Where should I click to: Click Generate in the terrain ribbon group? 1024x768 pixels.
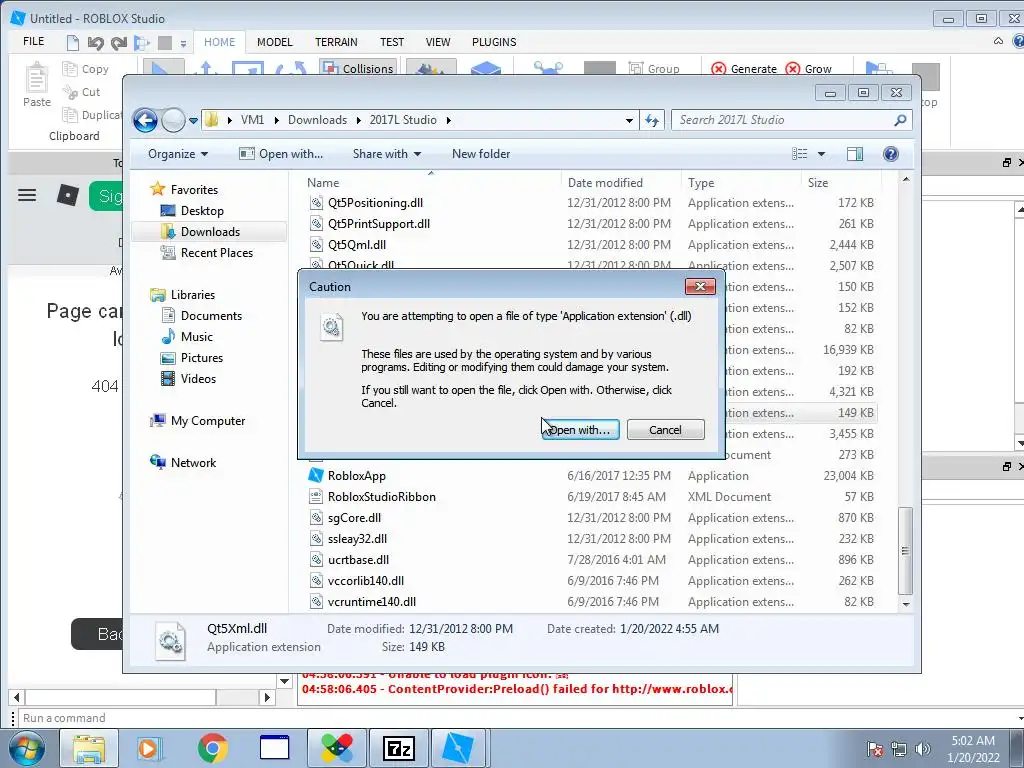[x=744, y=69]
